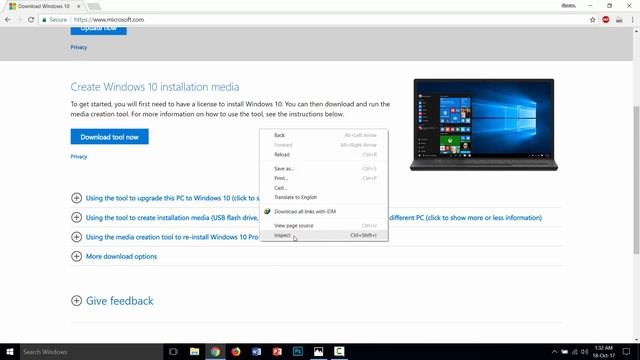Screen dimensions: 640x360
Task: Click the 'Search Windows' taskbar box
Action: coord(91,352)
